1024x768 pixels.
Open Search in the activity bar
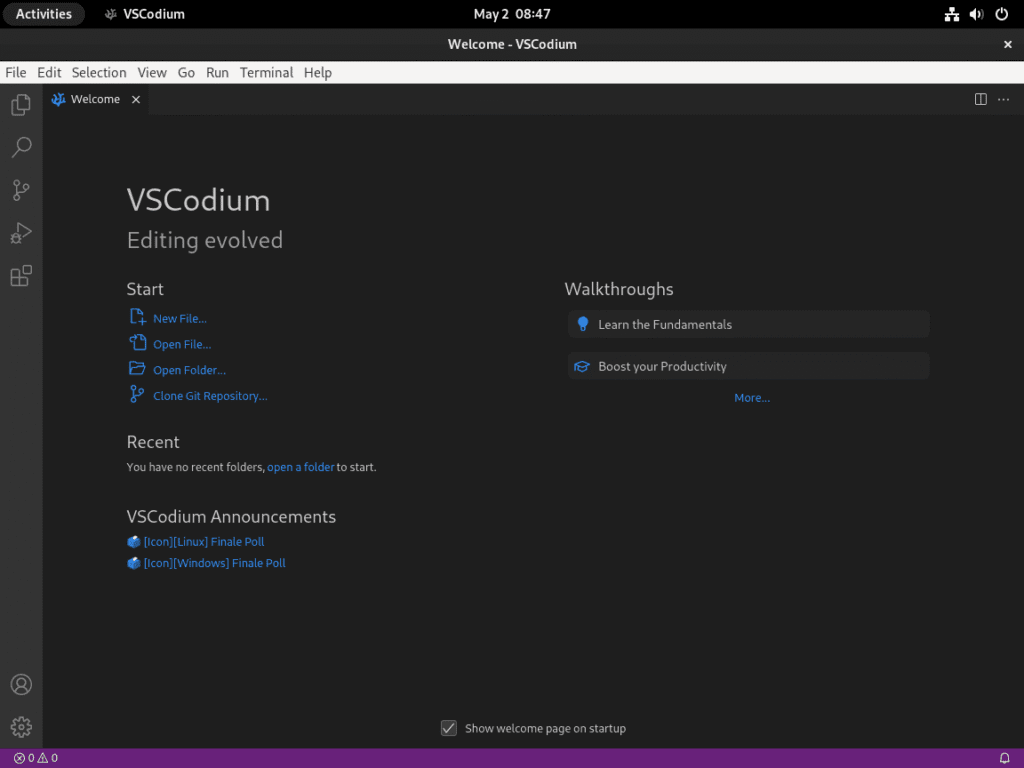(20, 147)
